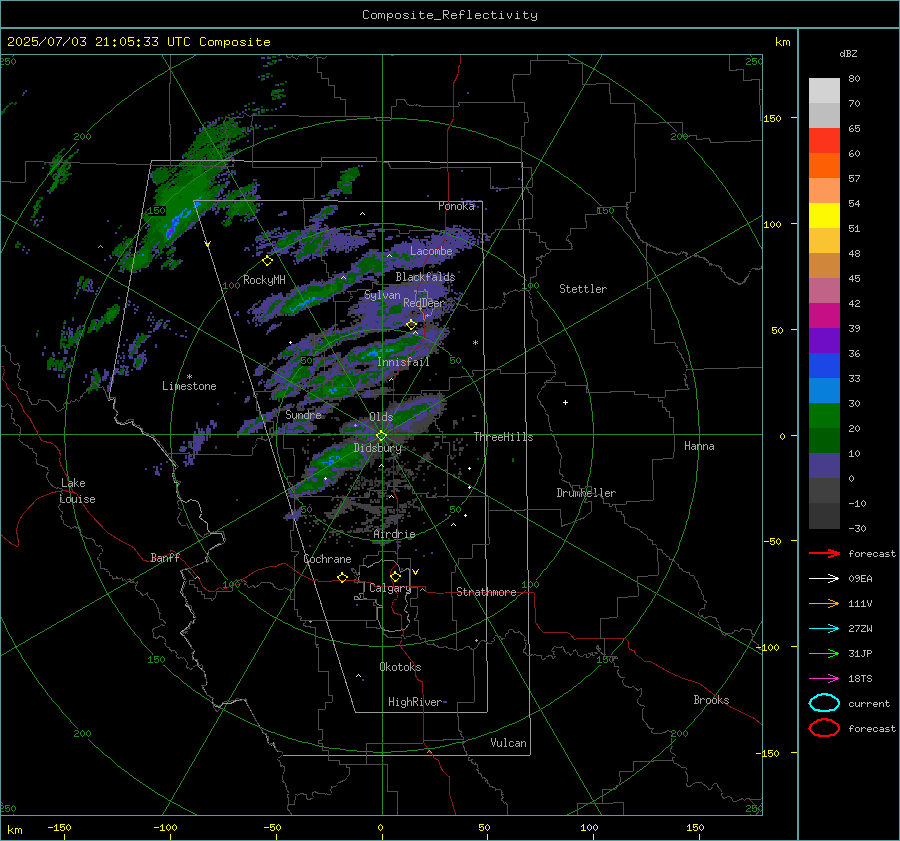Click the Olds city label

tap(381, 417)
